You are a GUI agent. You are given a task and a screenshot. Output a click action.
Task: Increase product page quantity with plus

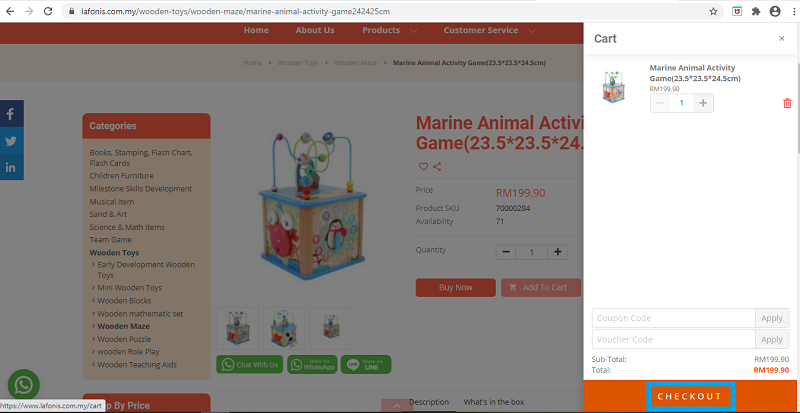[x=558, y=252]
